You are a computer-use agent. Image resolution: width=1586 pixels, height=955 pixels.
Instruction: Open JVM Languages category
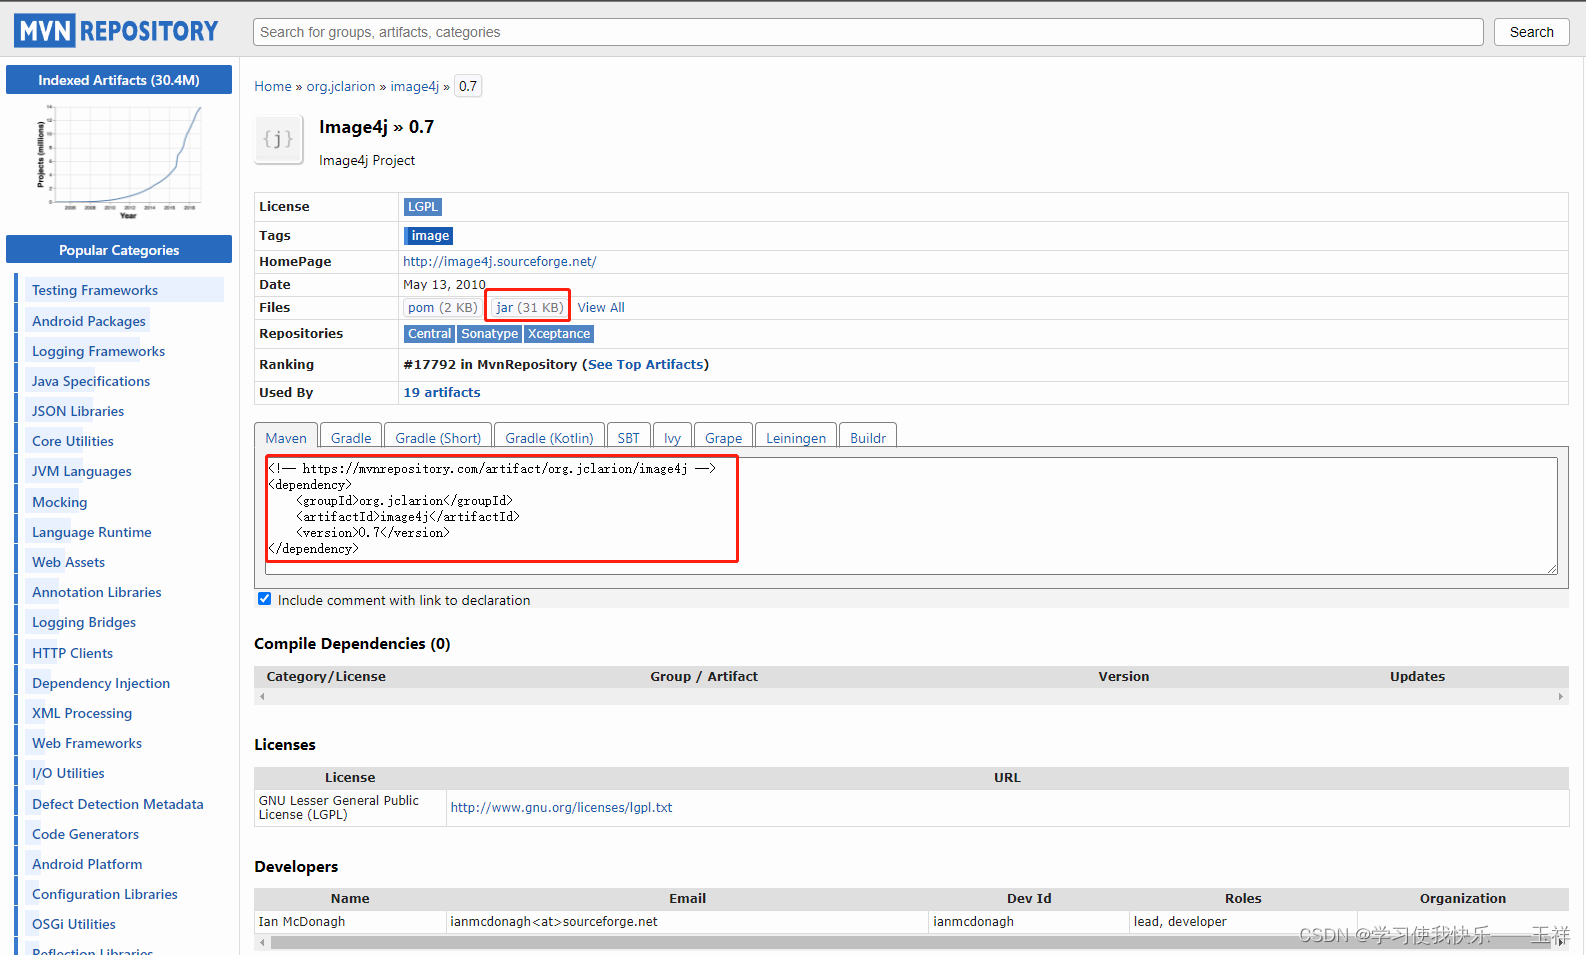[x=82, y=471]
